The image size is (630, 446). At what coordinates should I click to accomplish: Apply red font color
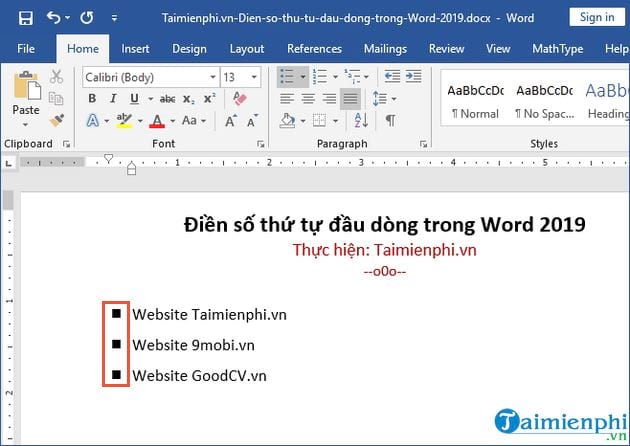click(157, 121)
